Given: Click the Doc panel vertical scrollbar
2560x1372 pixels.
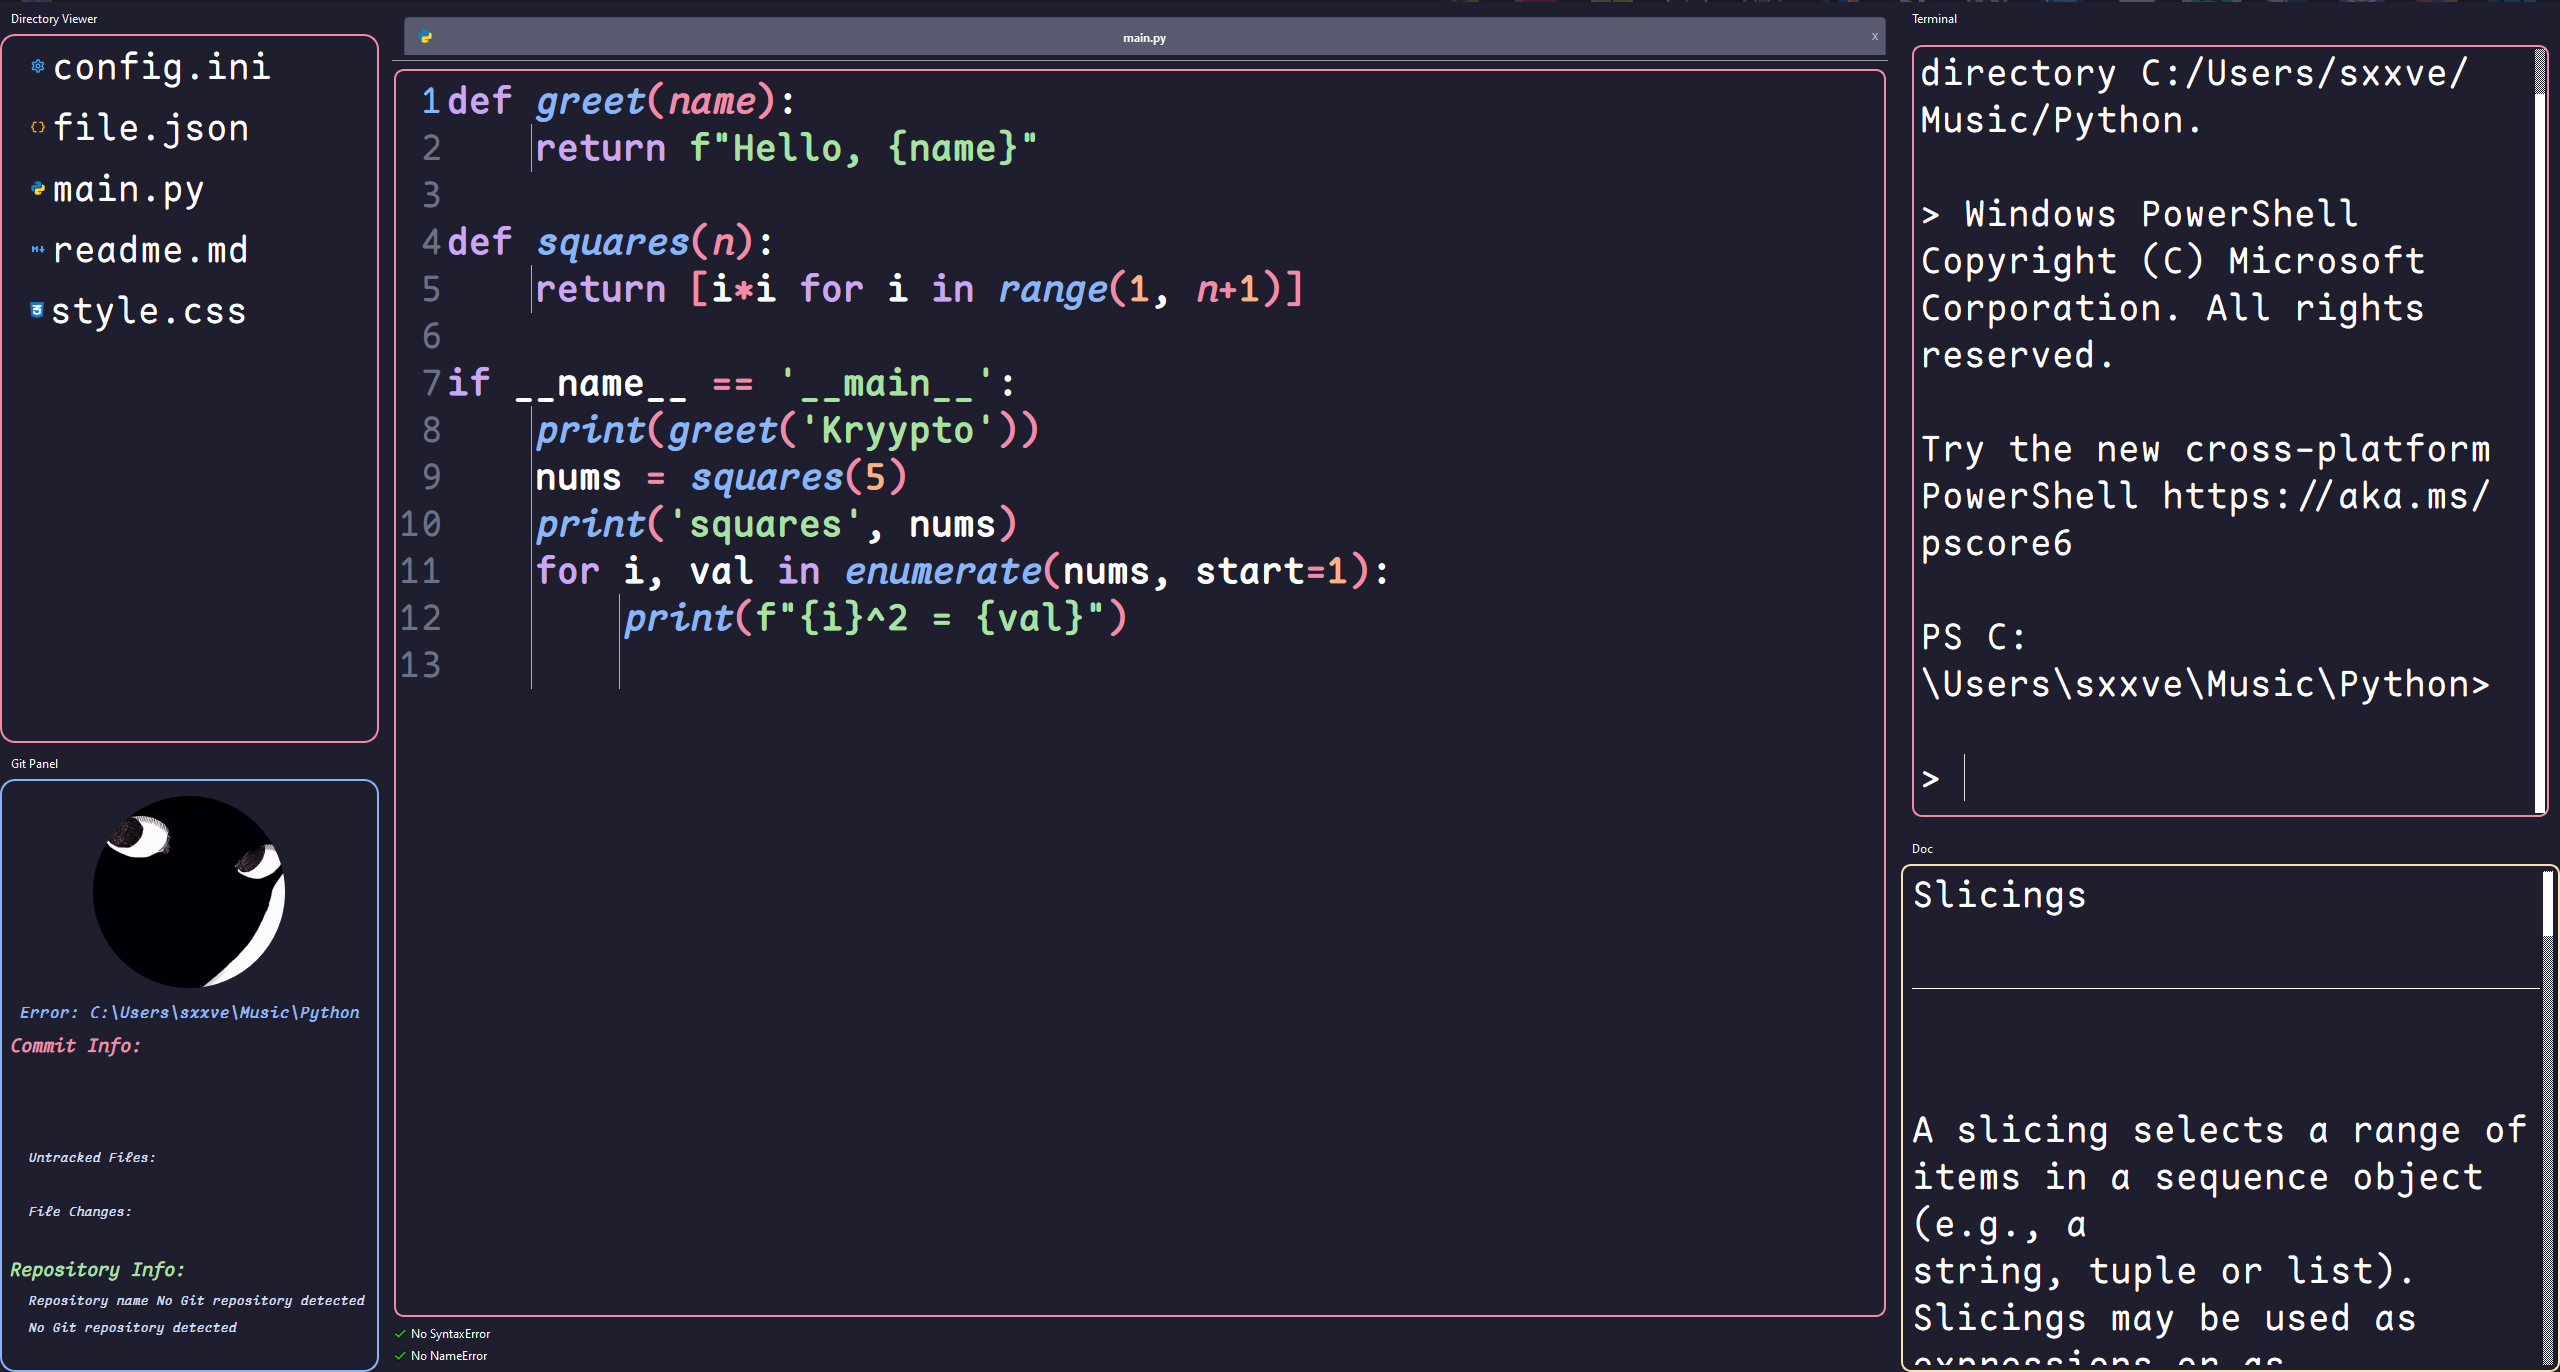Looking at the screenshot, I should coord(2547,905).
